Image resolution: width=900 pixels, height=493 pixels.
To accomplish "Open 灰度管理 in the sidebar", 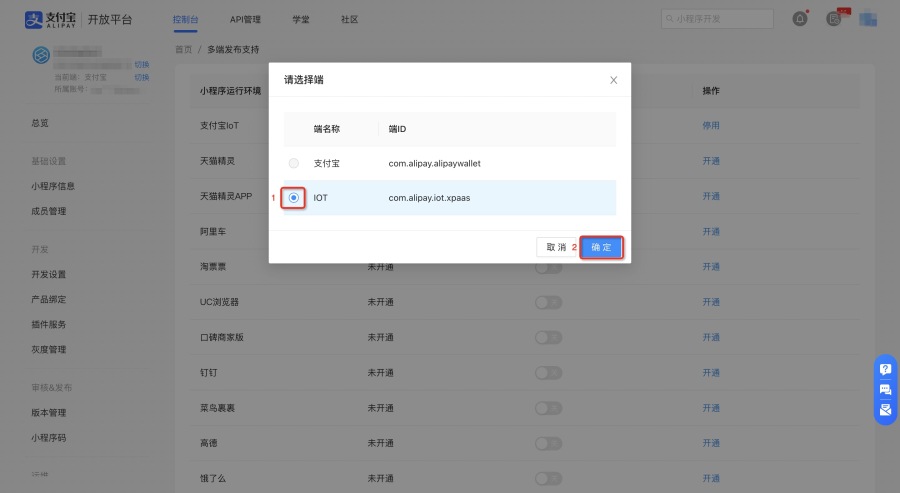I will coord(49,350).
